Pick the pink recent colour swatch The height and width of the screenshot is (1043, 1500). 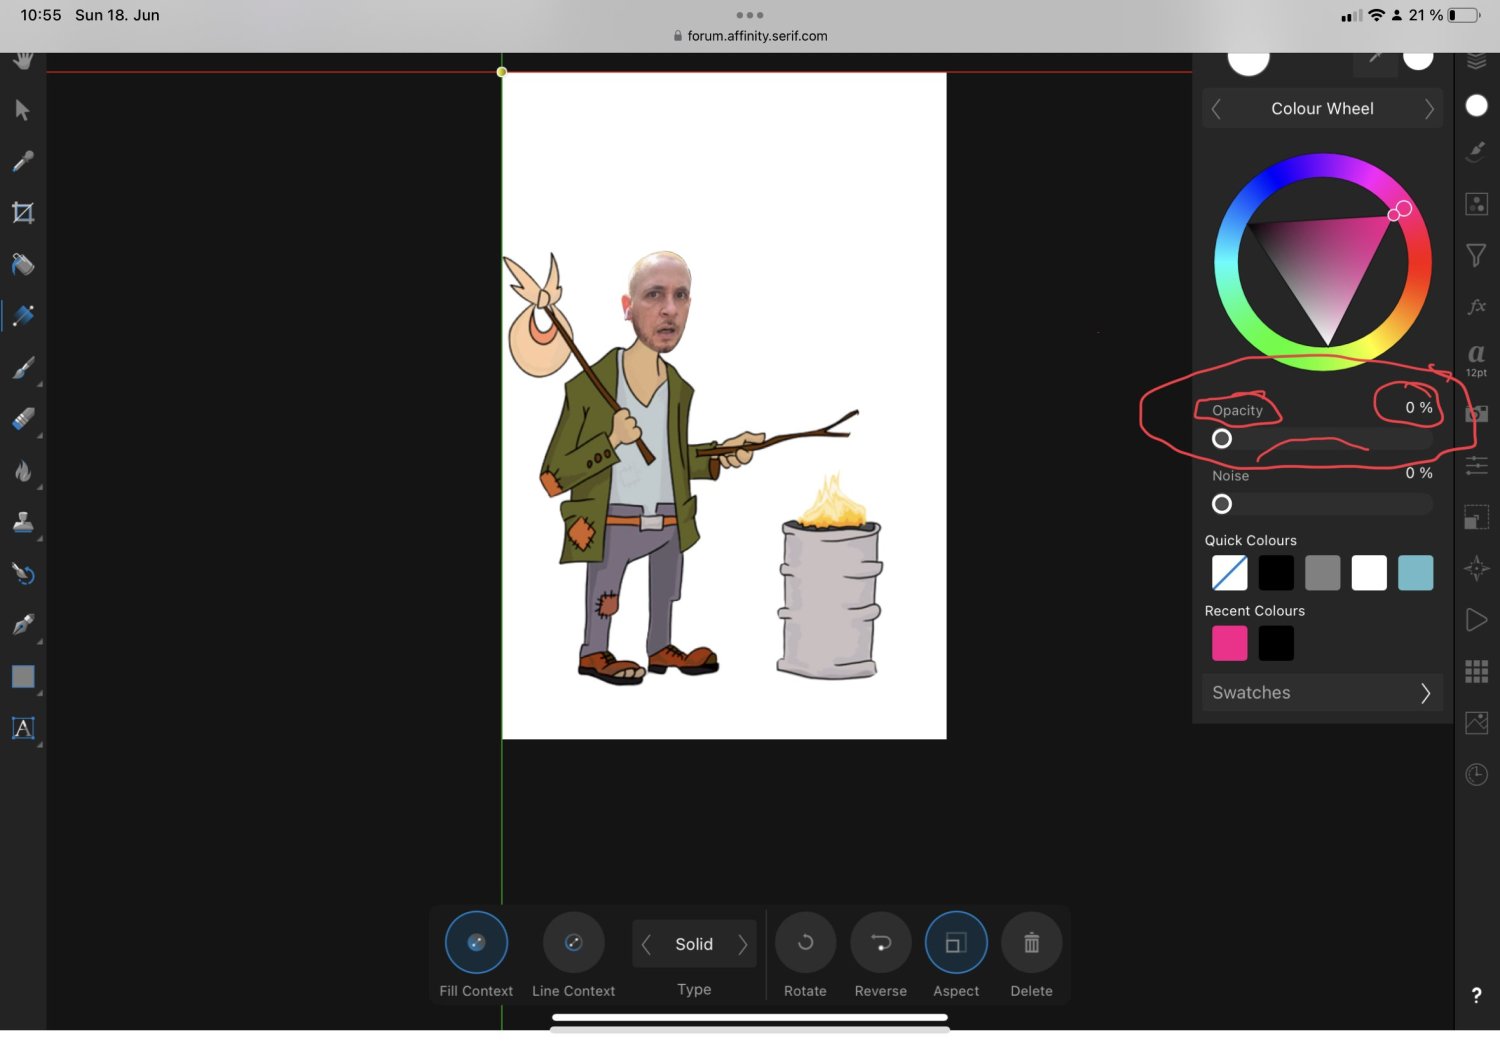1229,643
